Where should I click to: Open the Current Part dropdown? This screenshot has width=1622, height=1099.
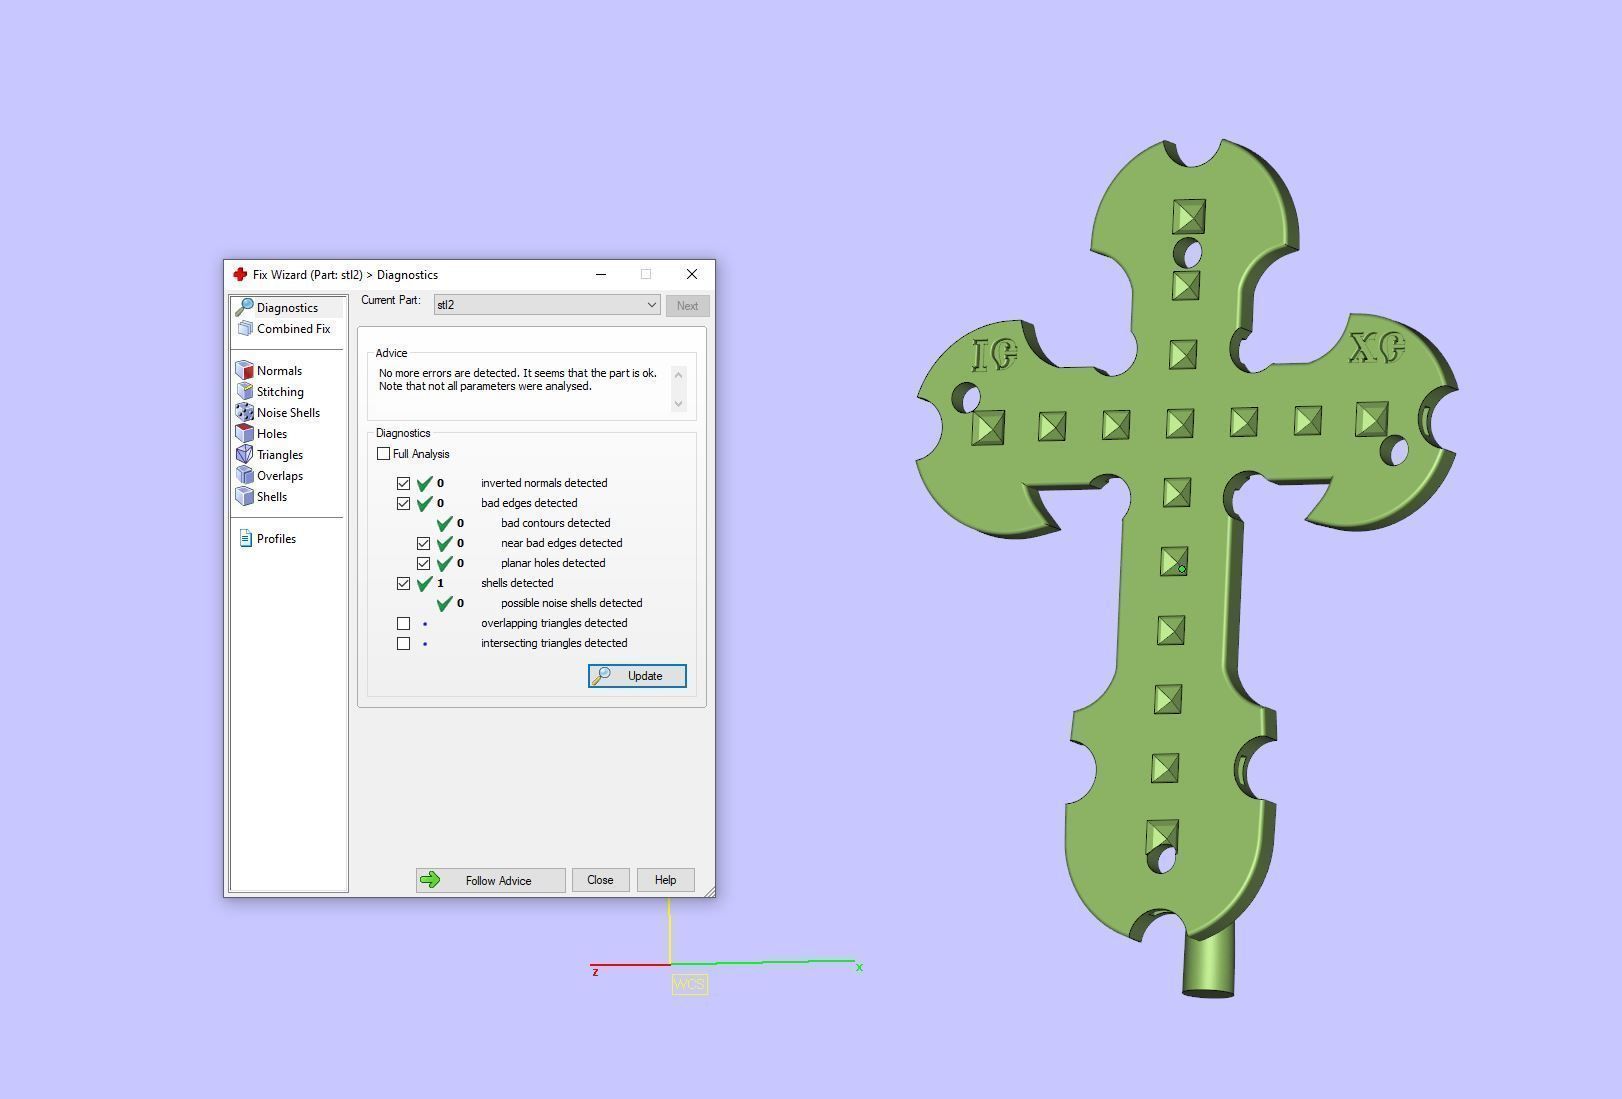(x=547, y=305)
